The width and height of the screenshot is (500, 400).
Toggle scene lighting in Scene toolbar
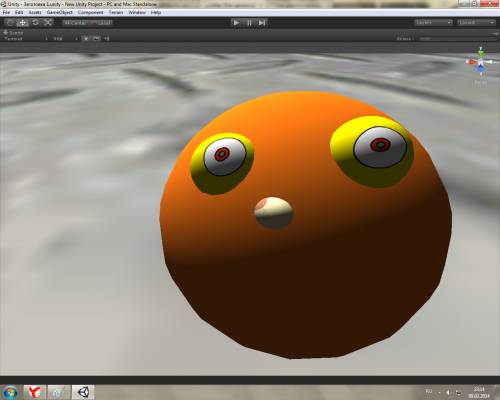[x=86, y=39]
